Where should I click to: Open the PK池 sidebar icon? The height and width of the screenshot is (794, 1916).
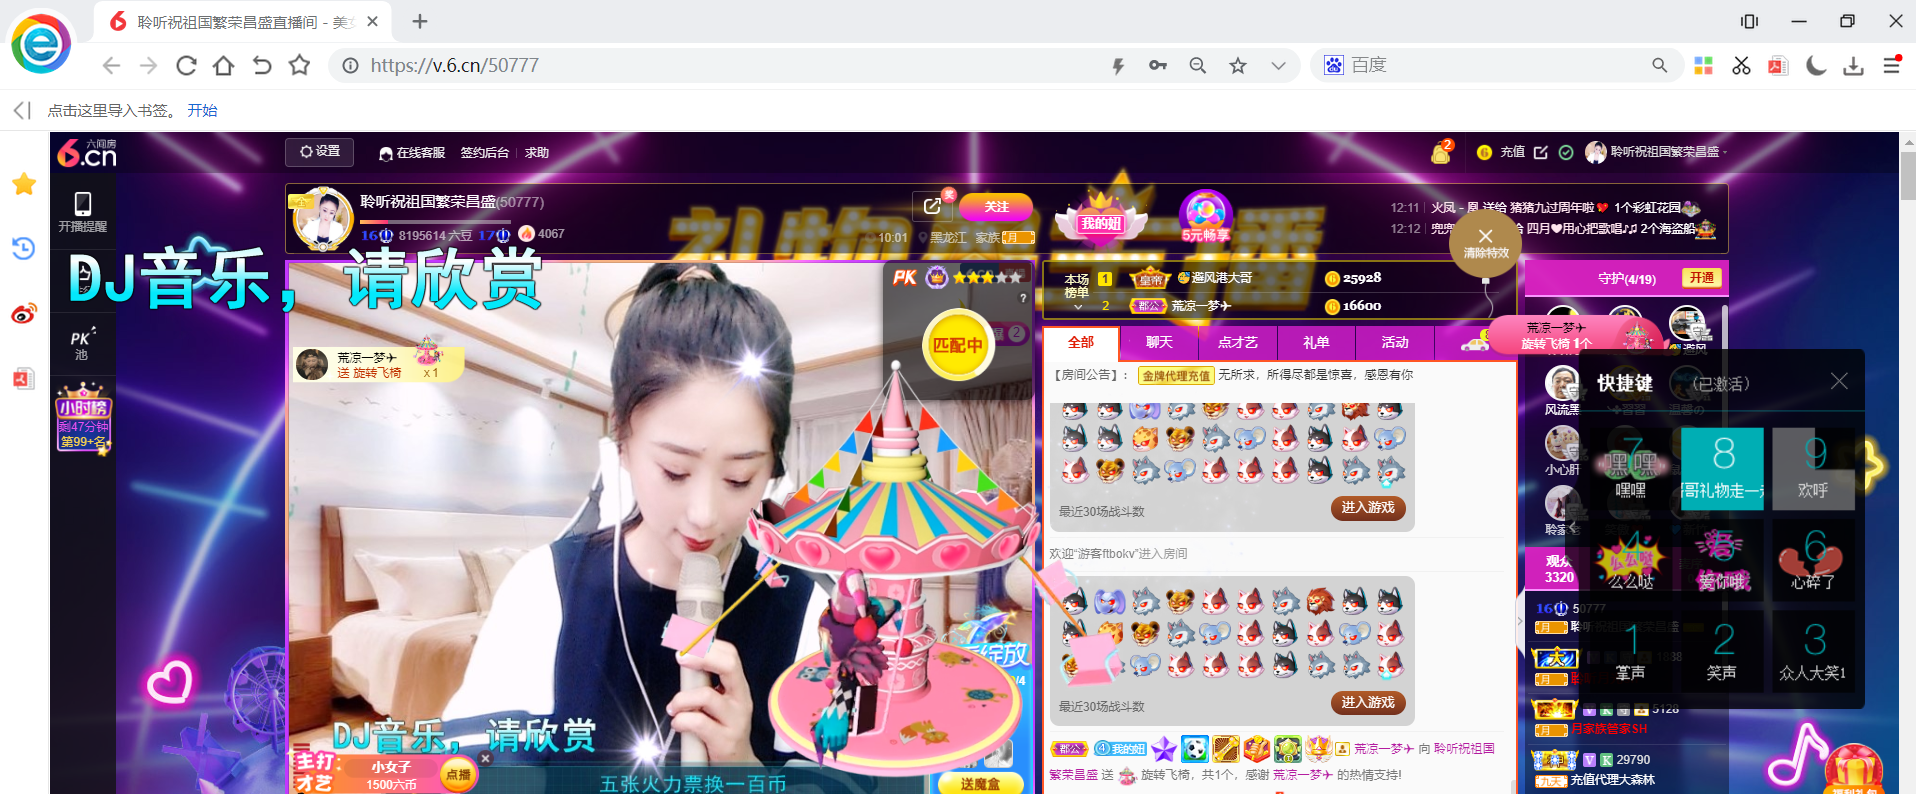(81, 344)
